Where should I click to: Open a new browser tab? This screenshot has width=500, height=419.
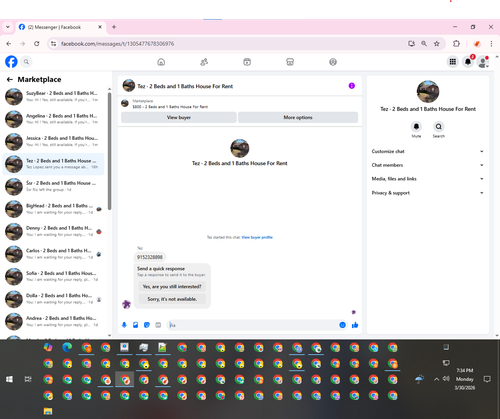tap(114, 27)
